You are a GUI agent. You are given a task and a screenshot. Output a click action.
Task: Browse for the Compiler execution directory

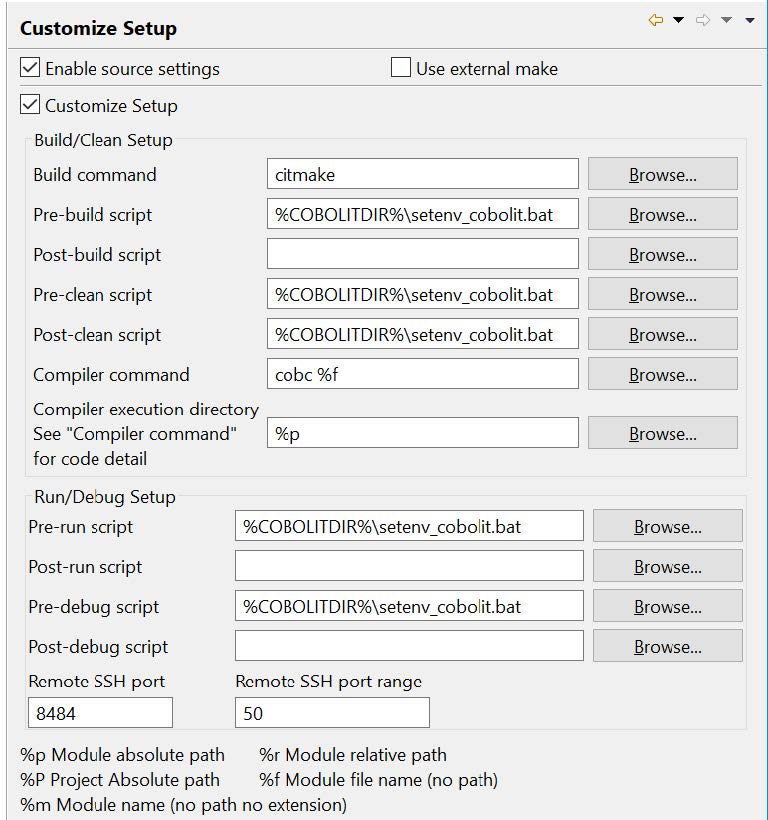click(x=662, y=433)
